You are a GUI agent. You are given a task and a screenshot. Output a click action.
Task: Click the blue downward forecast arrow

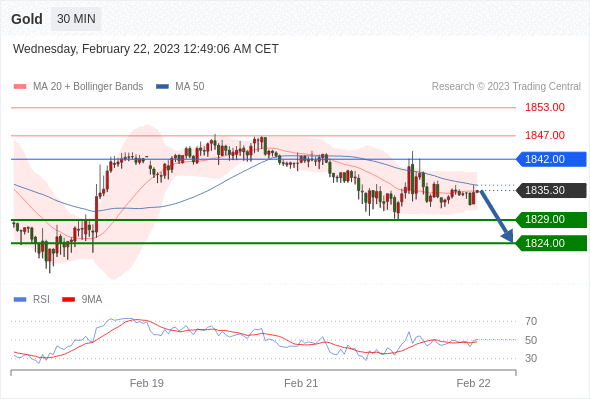[x=497, y=216]
